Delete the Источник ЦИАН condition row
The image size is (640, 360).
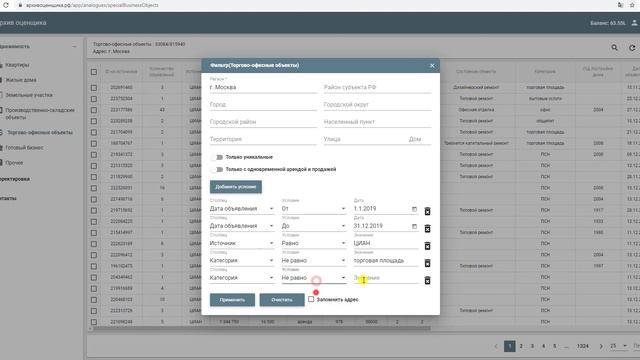click(x=427, y=246)
